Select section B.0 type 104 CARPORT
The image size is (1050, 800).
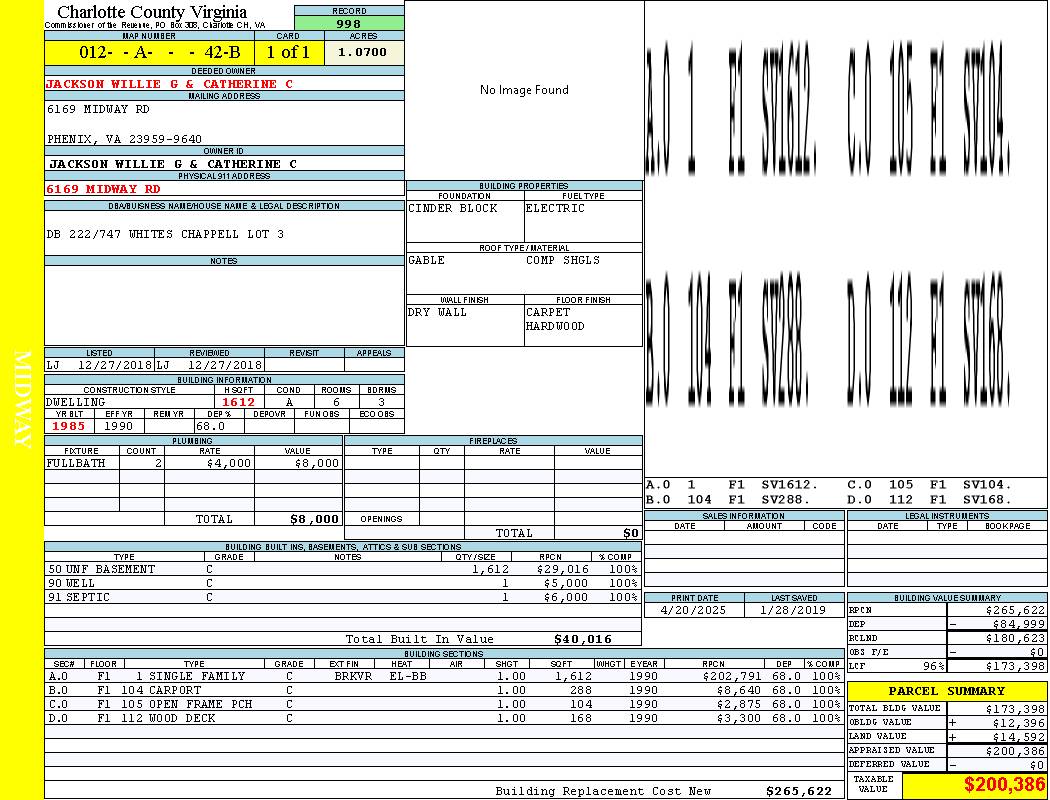click(x=161, y=690)
